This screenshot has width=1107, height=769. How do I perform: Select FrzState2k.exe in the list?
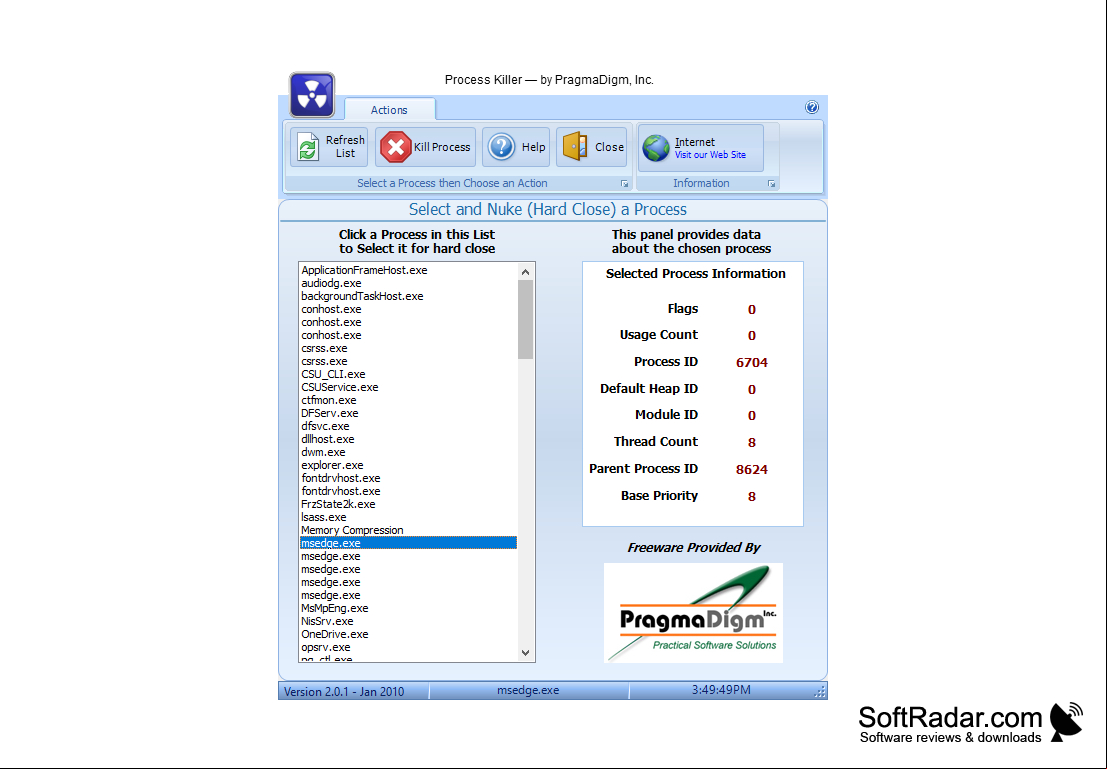[408, 504]
